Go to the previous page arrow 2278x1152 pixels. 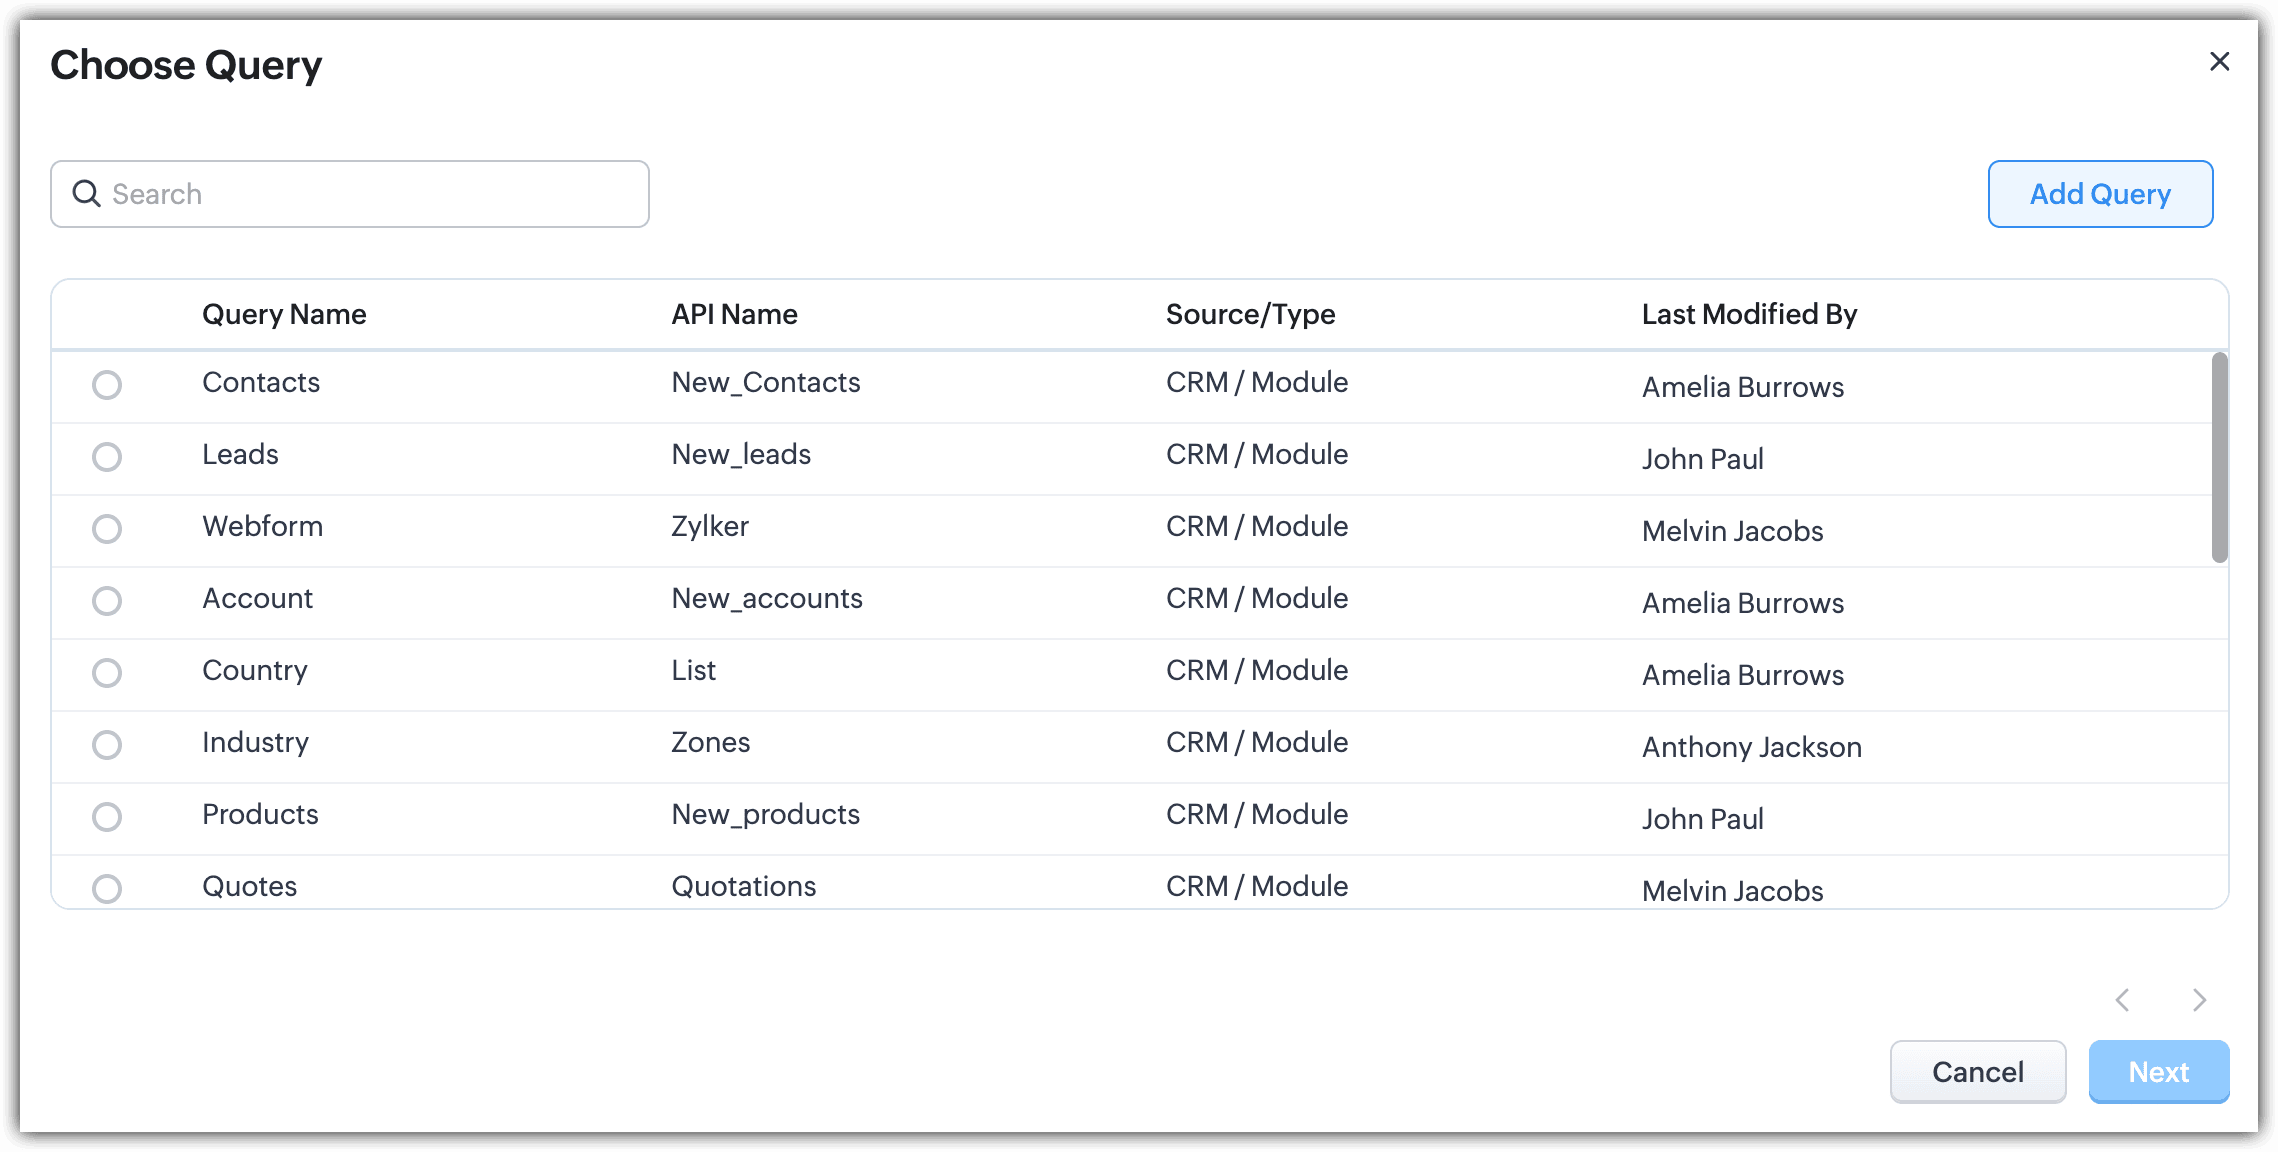[x=2123, y=1000]
